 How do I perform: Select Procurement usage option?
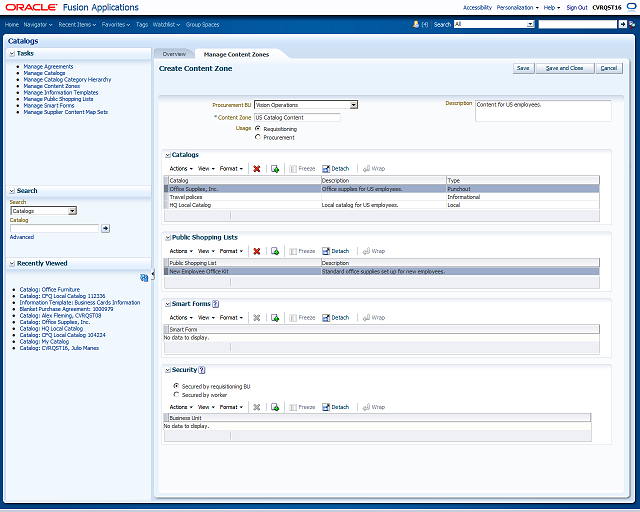pyautogui.click(x=258, y=137)
